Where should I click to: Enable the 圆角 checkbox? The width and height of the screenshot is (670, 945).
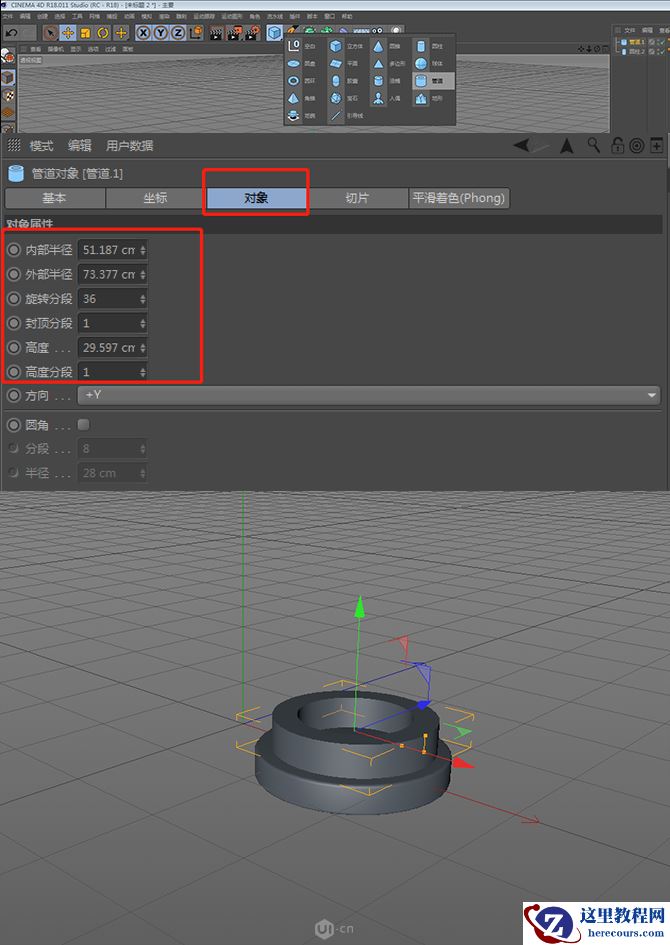(x=84, y=424)
